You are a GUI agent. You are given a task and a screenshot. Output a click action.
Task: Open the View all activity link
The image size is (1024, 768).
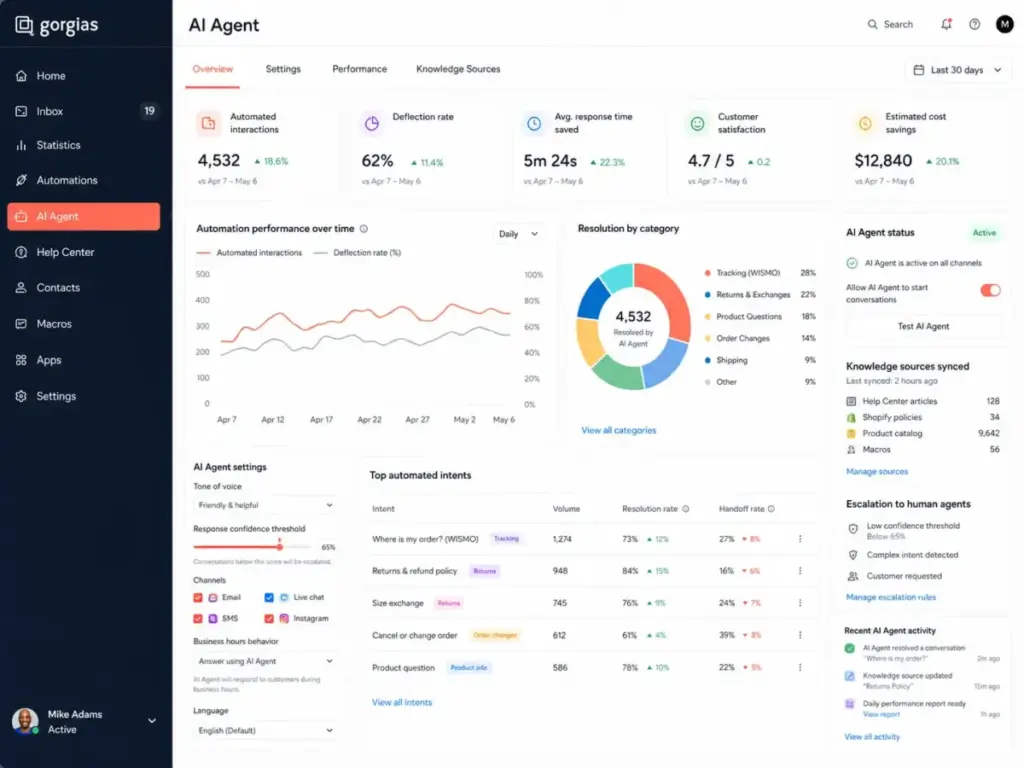click(x=872, y=737)
